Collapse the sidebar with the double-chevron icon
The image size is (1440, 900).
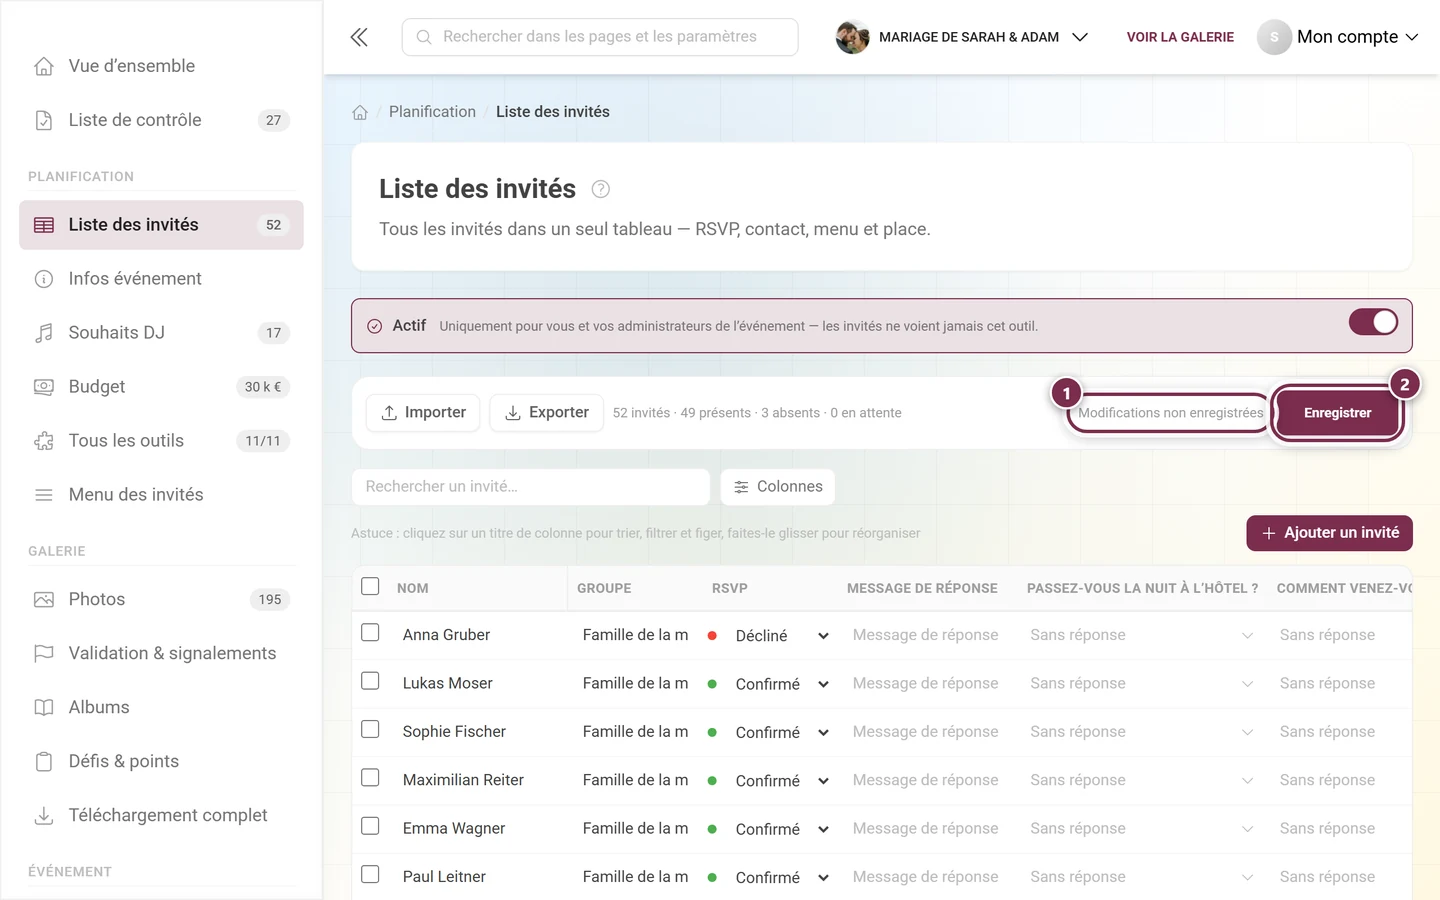pyautogui.click(x=359, y=37)
